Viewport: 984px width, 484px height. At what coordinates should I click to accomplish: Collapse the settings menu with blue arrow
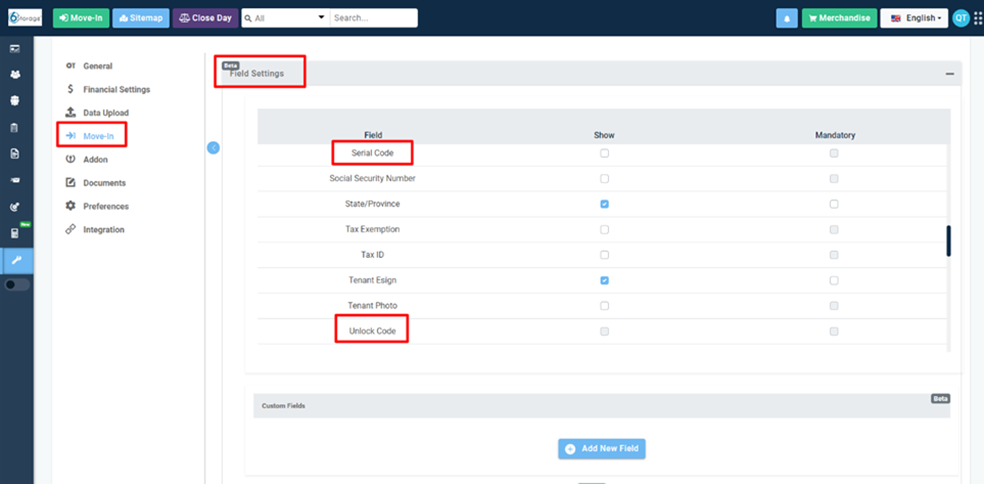pyautogui.click(x=213, y=148)
